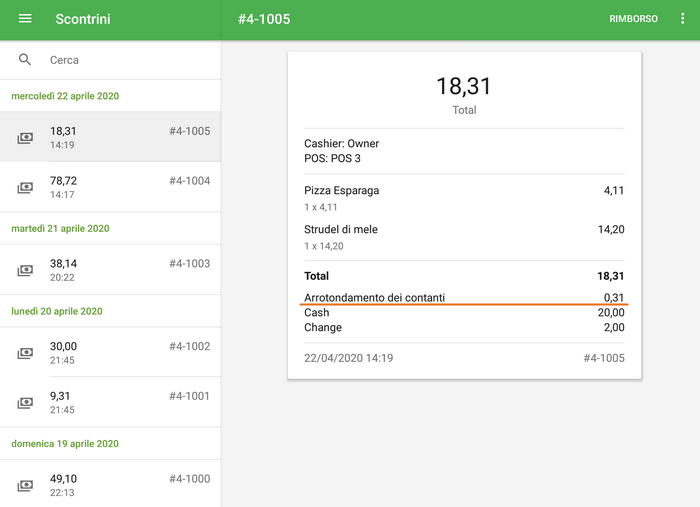
Task: Click the search magnifier icon
Action: coord(25,60)
